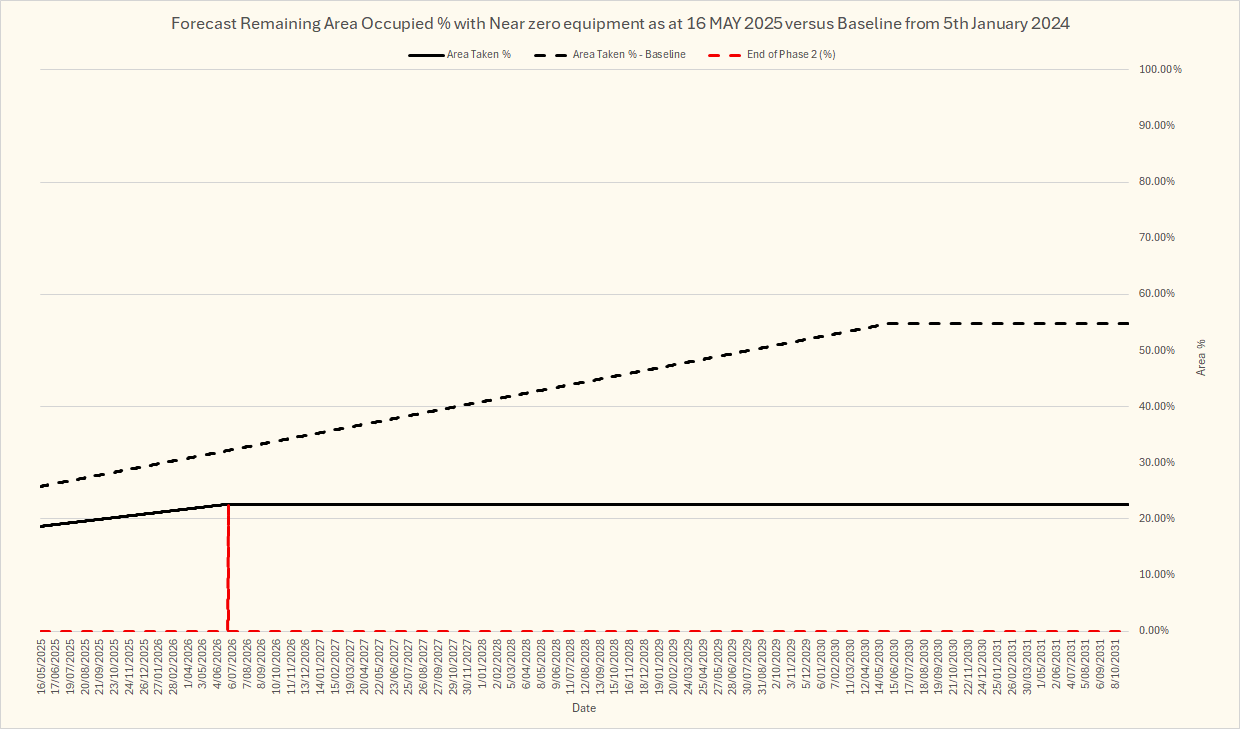Click the chart title text
This screenshot has height=729, width=1240.
coord(620,23)
